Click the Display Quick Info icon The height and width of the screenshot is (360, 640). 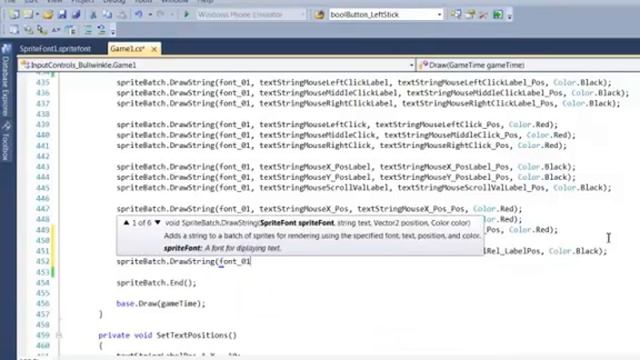42,30
